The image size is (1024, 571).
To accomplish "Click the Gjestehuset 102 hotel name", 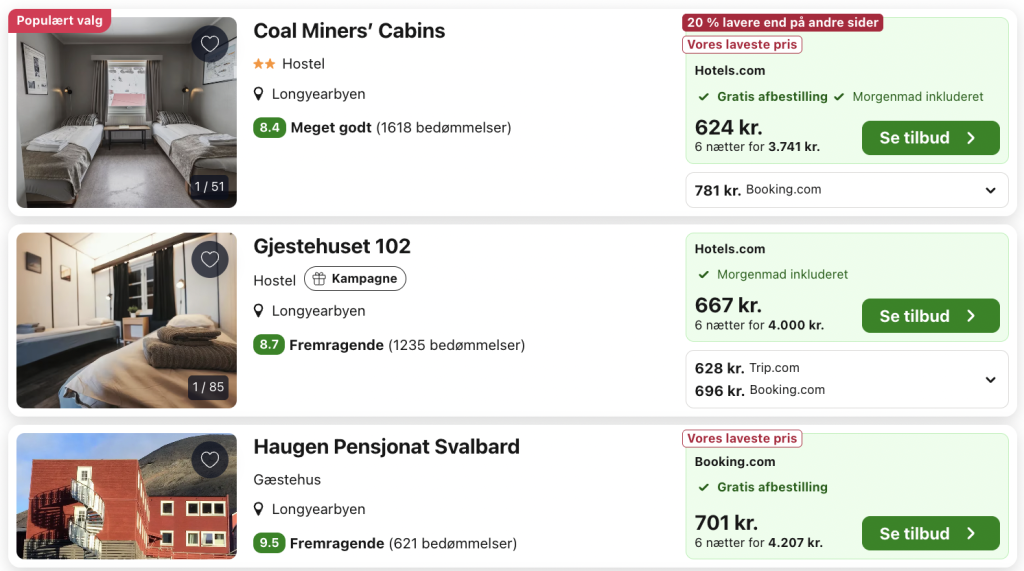I will click(x=332, y=247).
